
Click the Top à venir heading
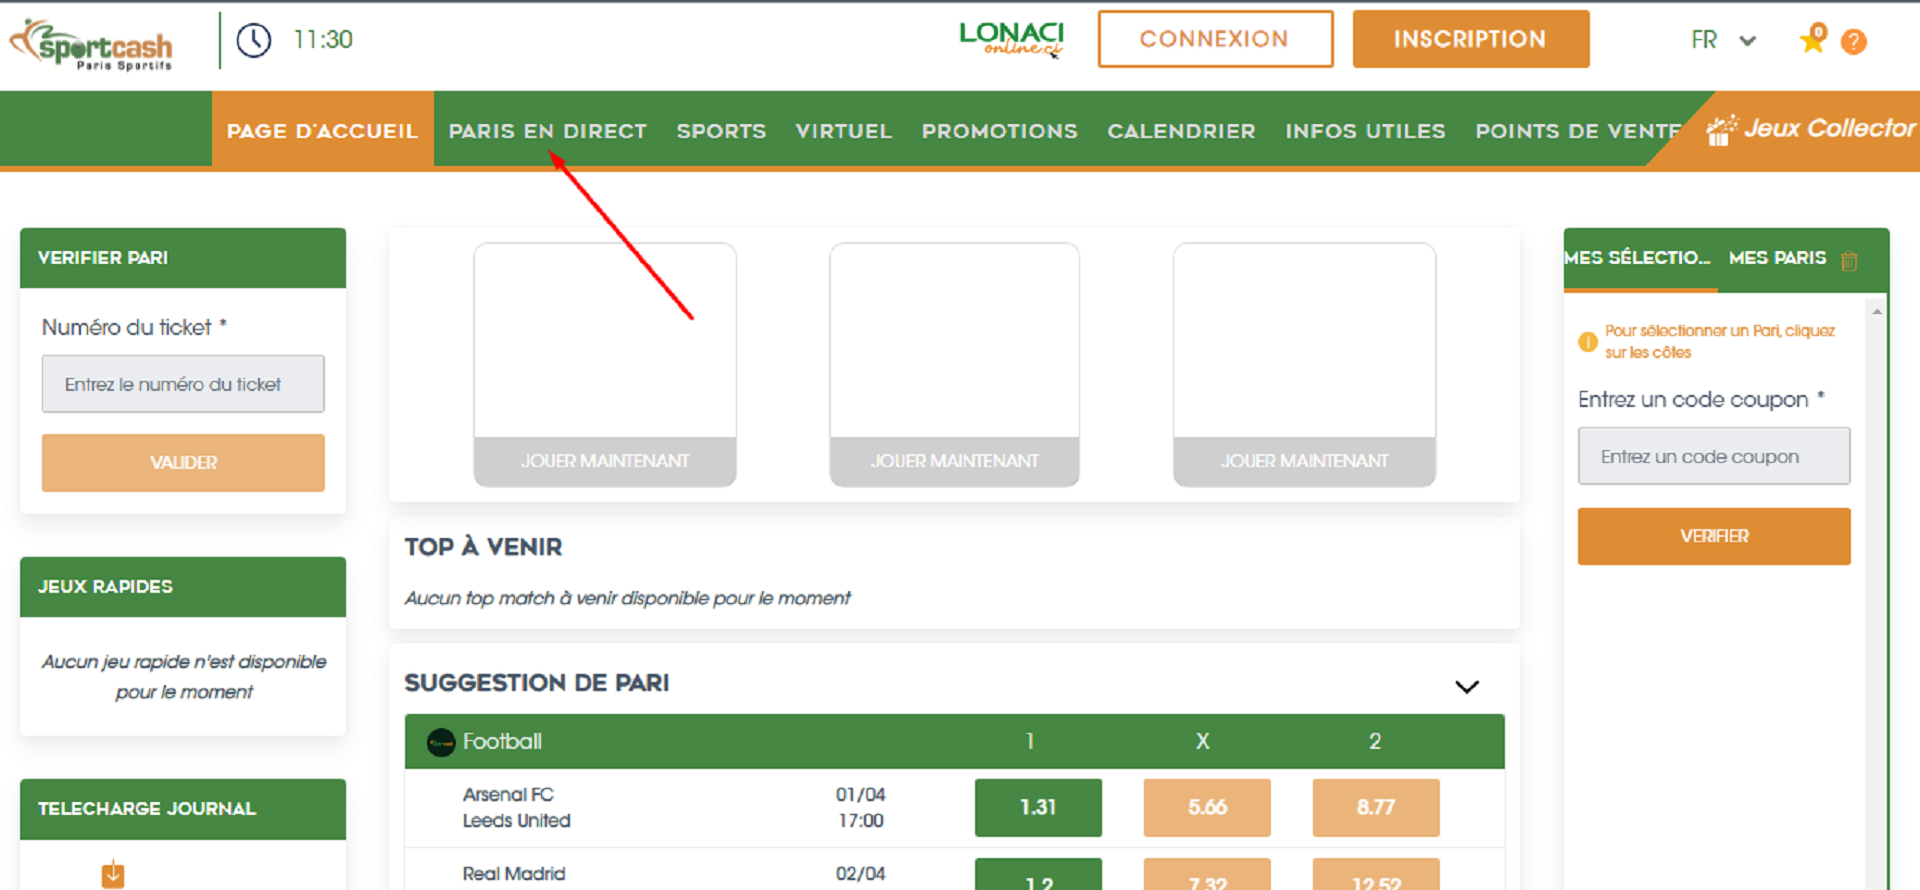(483, 547)
